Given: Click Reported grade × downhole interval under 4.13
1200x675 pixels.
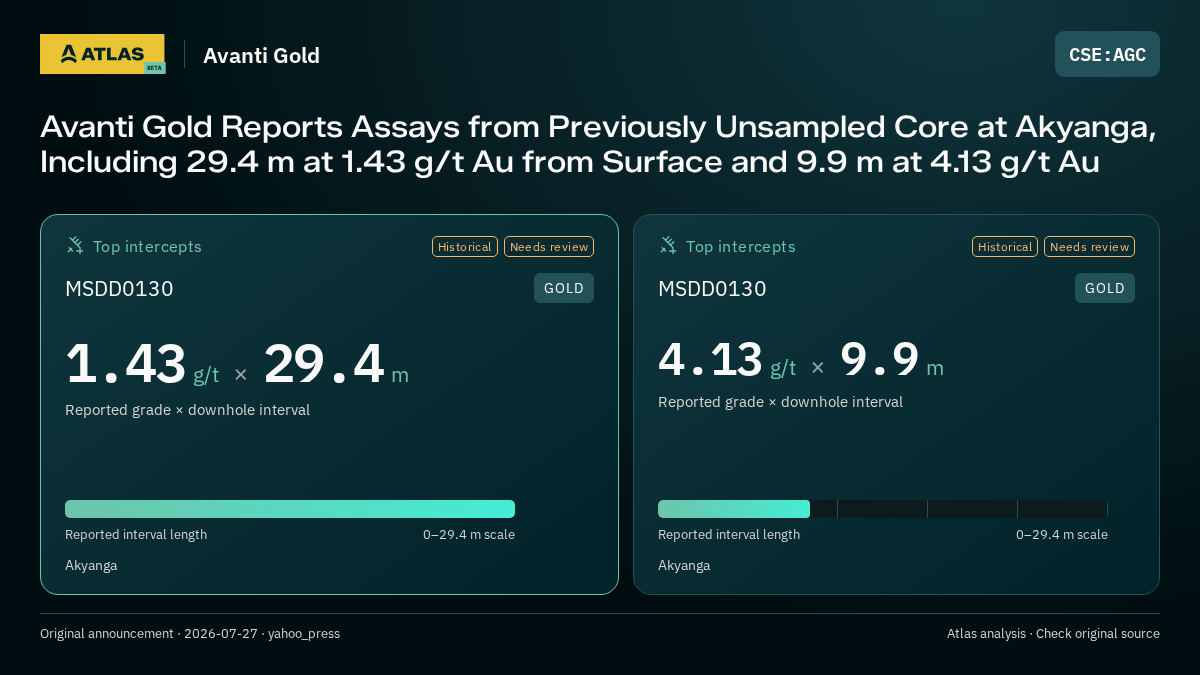Looking at the screenshot, I should point(780,402).
